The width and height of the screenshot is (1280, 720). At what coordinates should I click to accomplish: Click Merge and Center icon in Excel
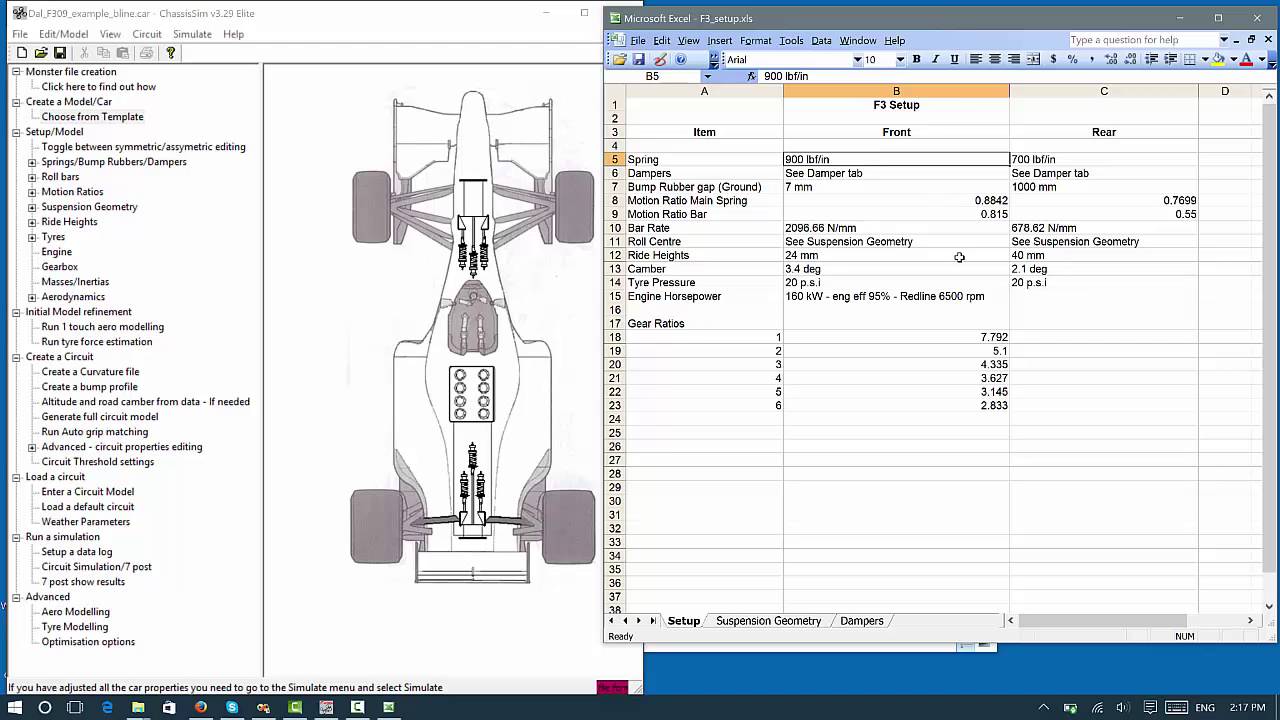pos(1033,60)
